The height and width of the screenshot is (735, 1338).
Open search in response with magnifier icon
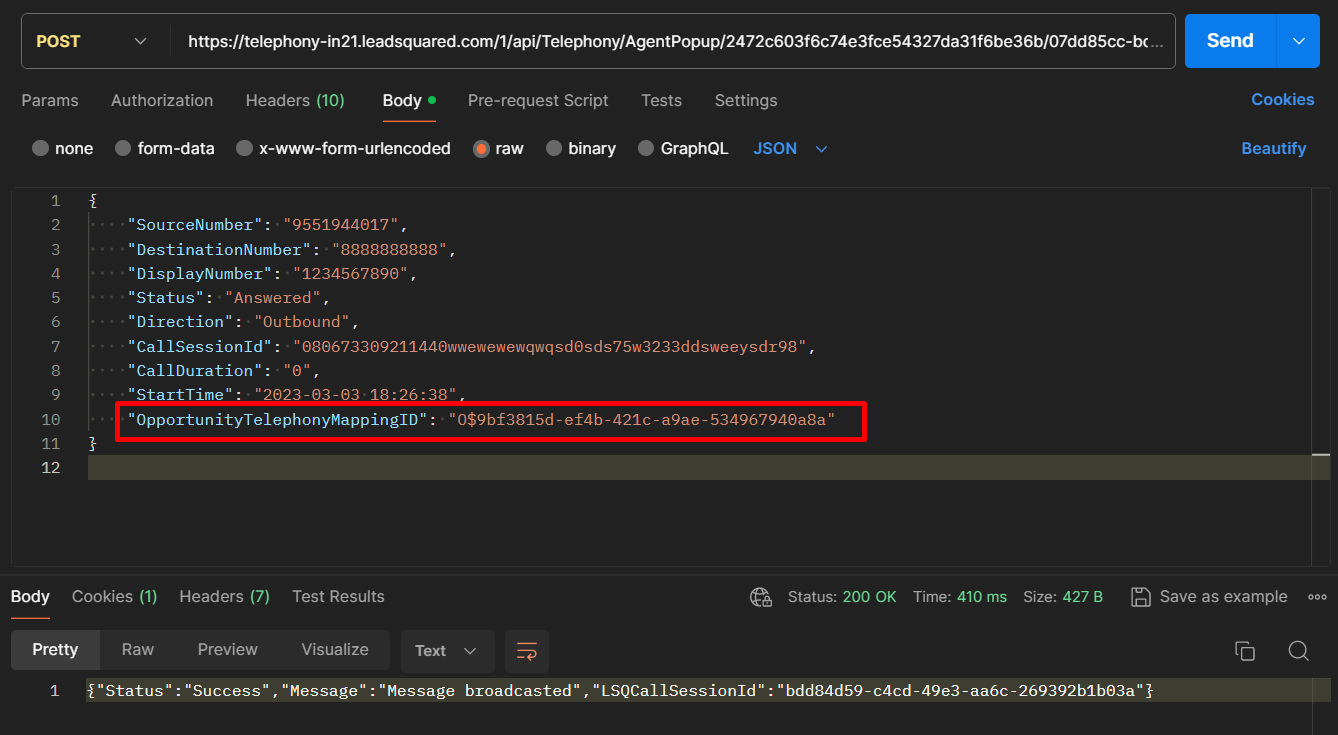pyautogui.click(x=1298, y=651)
